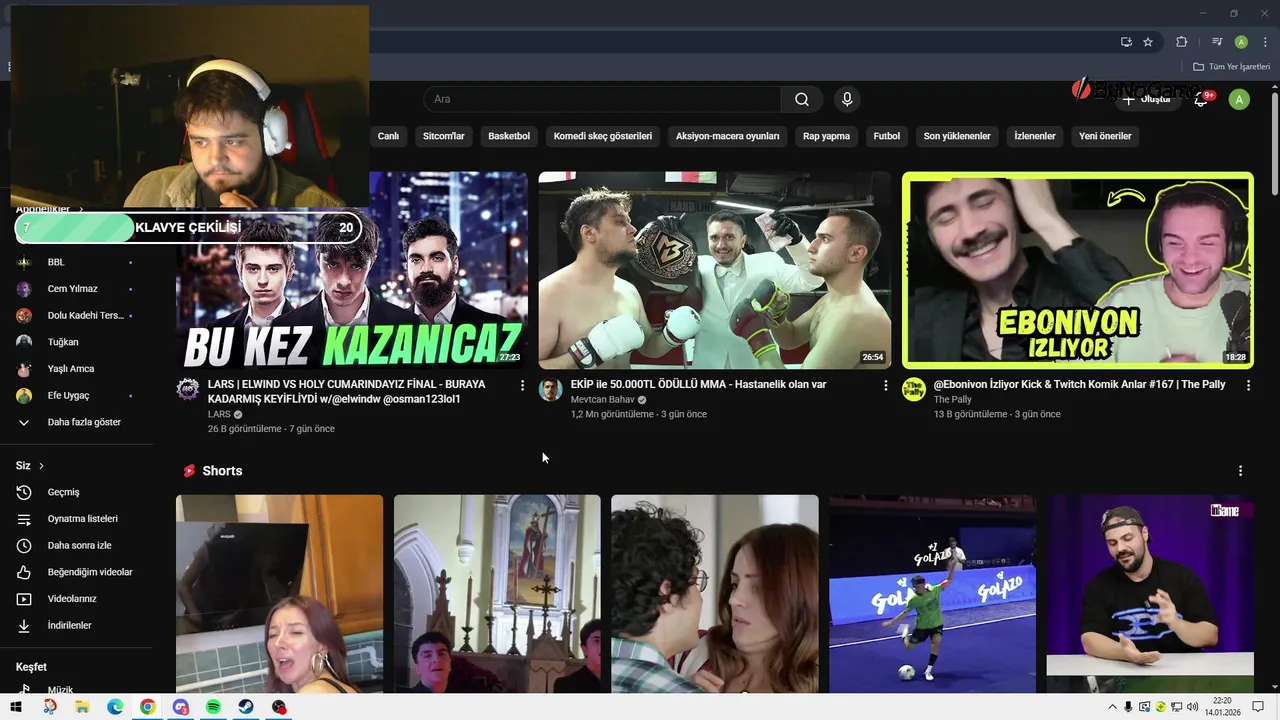The image size is (1280, 720).
Task: Open YouTube notifications bell
Action: coord(1201,99)
